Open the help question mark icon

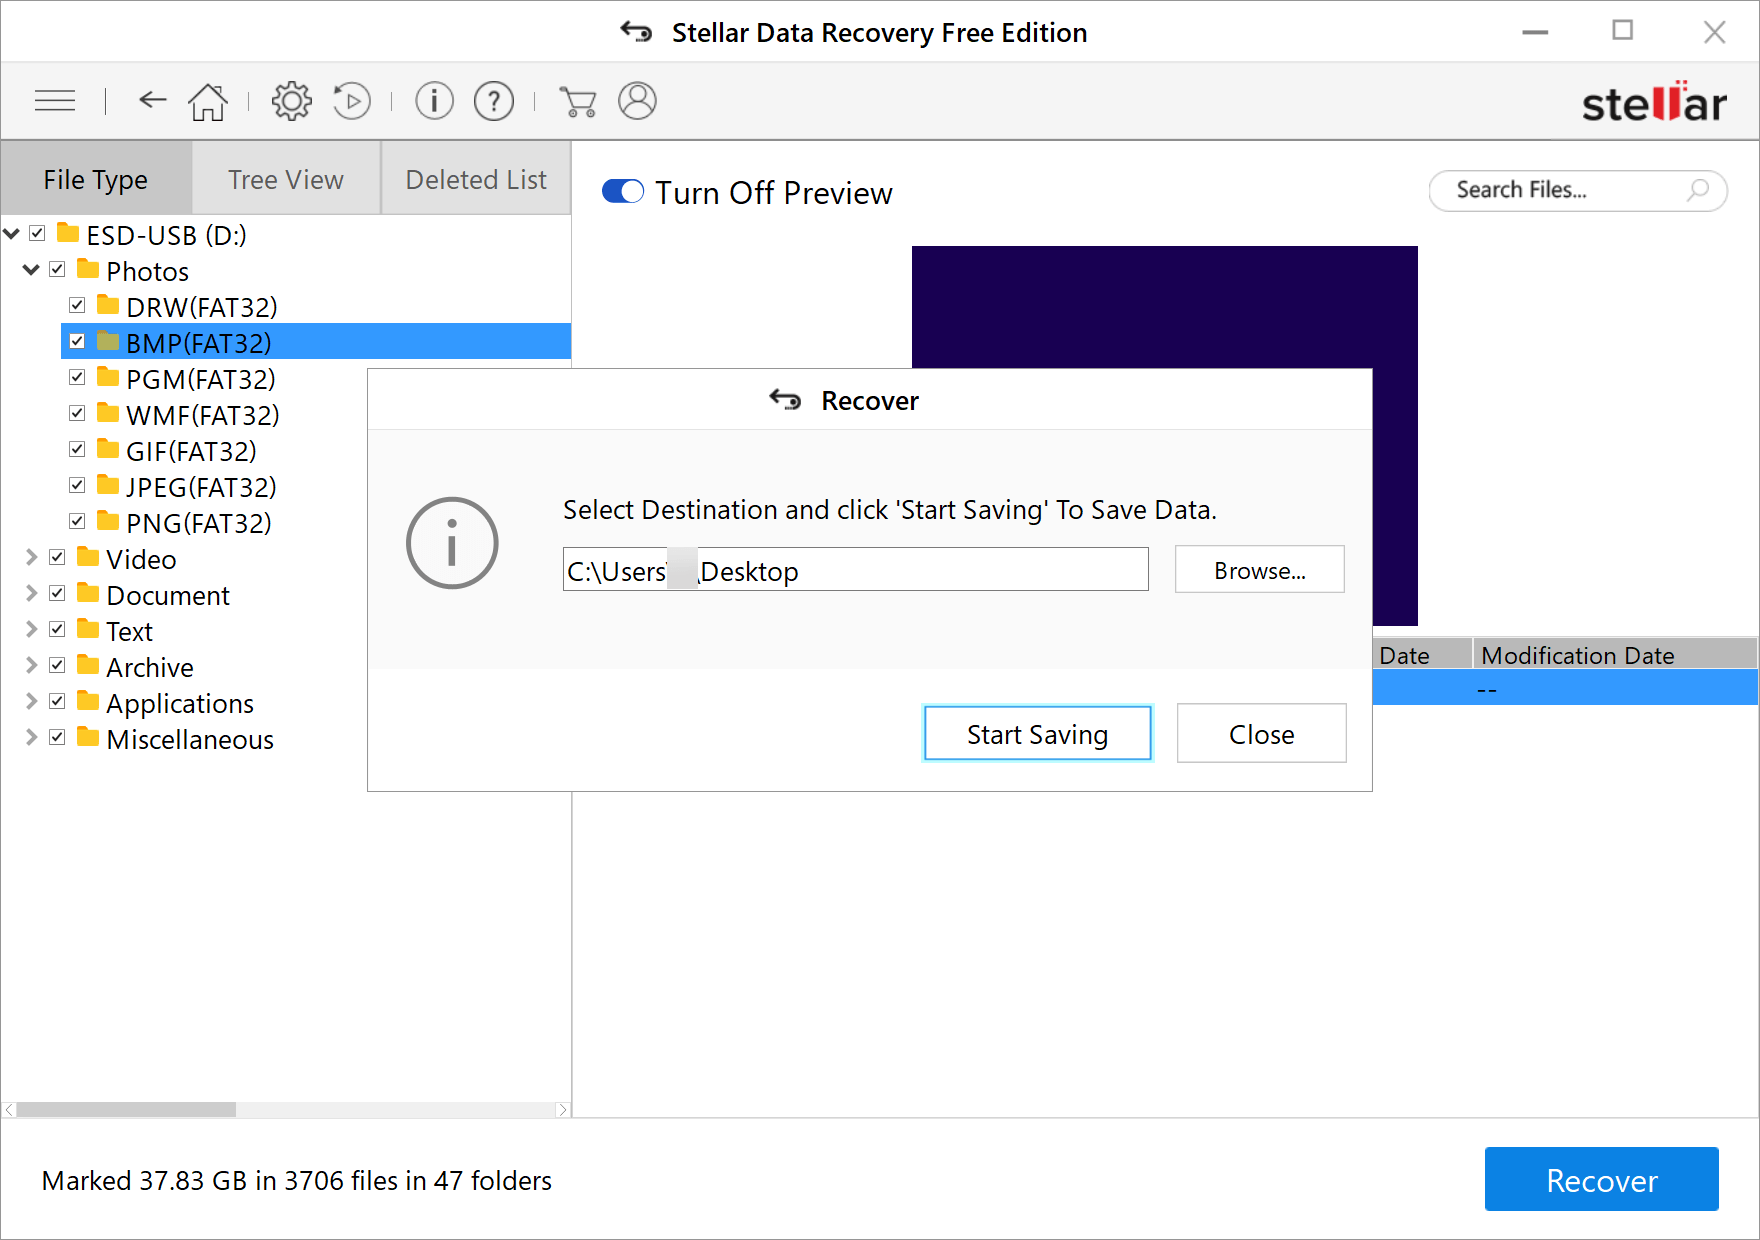click(494, 101)
